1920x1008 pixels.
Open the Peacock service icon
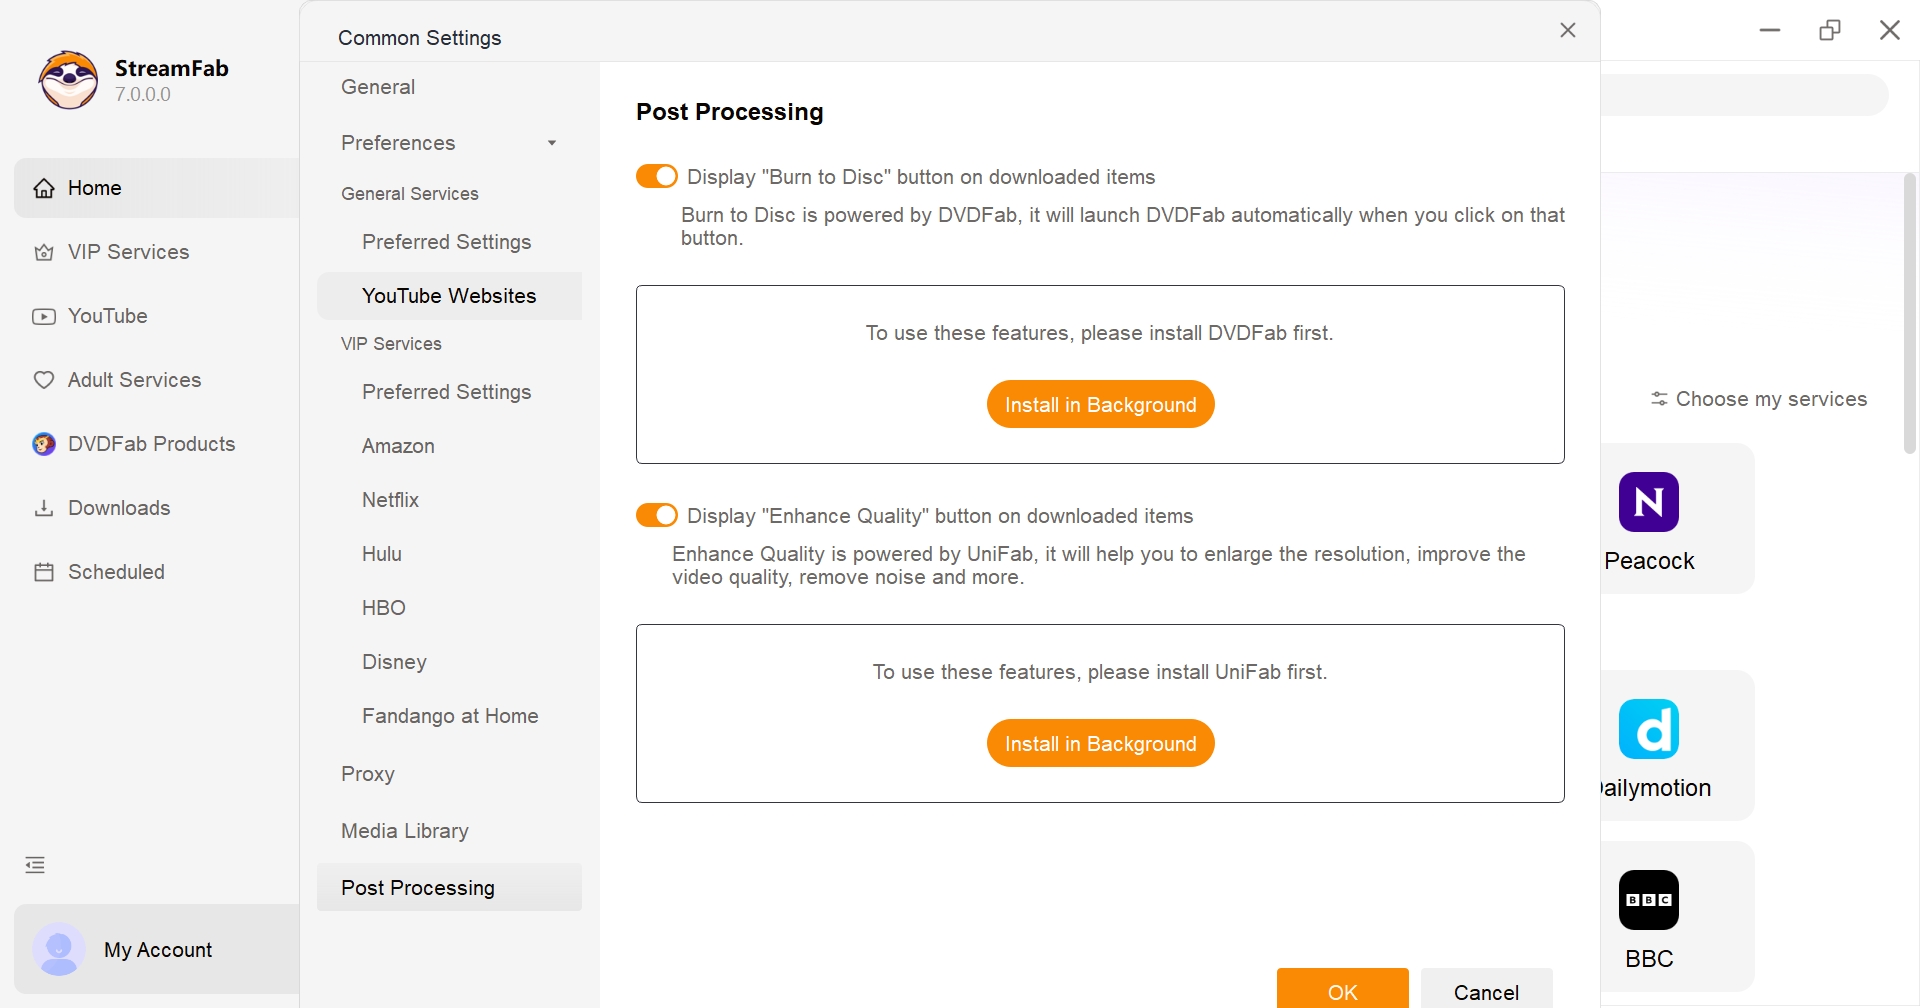[1648, 502]
